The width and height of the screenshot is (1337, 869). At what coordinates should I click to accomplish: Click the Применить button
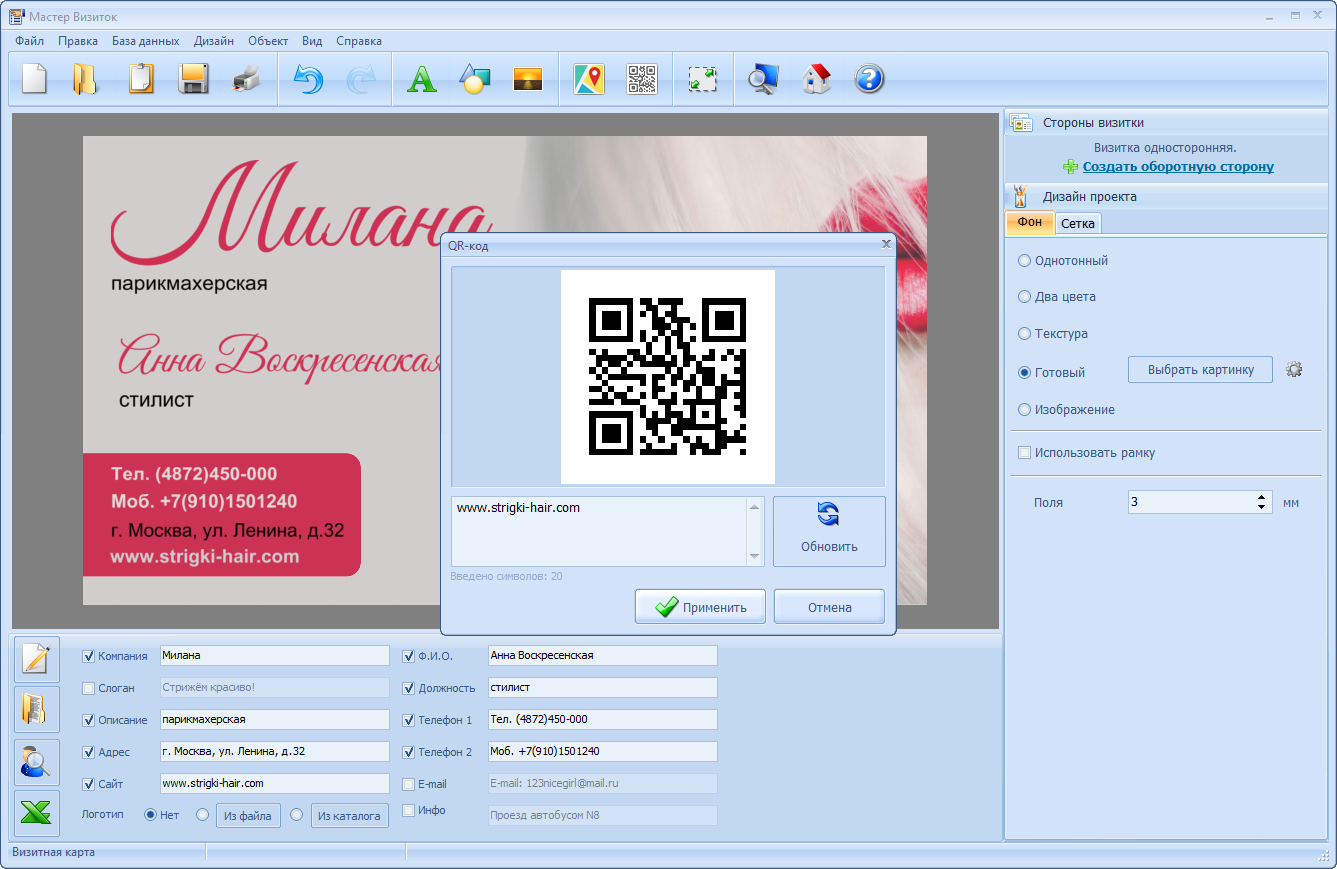coord(700,607)
